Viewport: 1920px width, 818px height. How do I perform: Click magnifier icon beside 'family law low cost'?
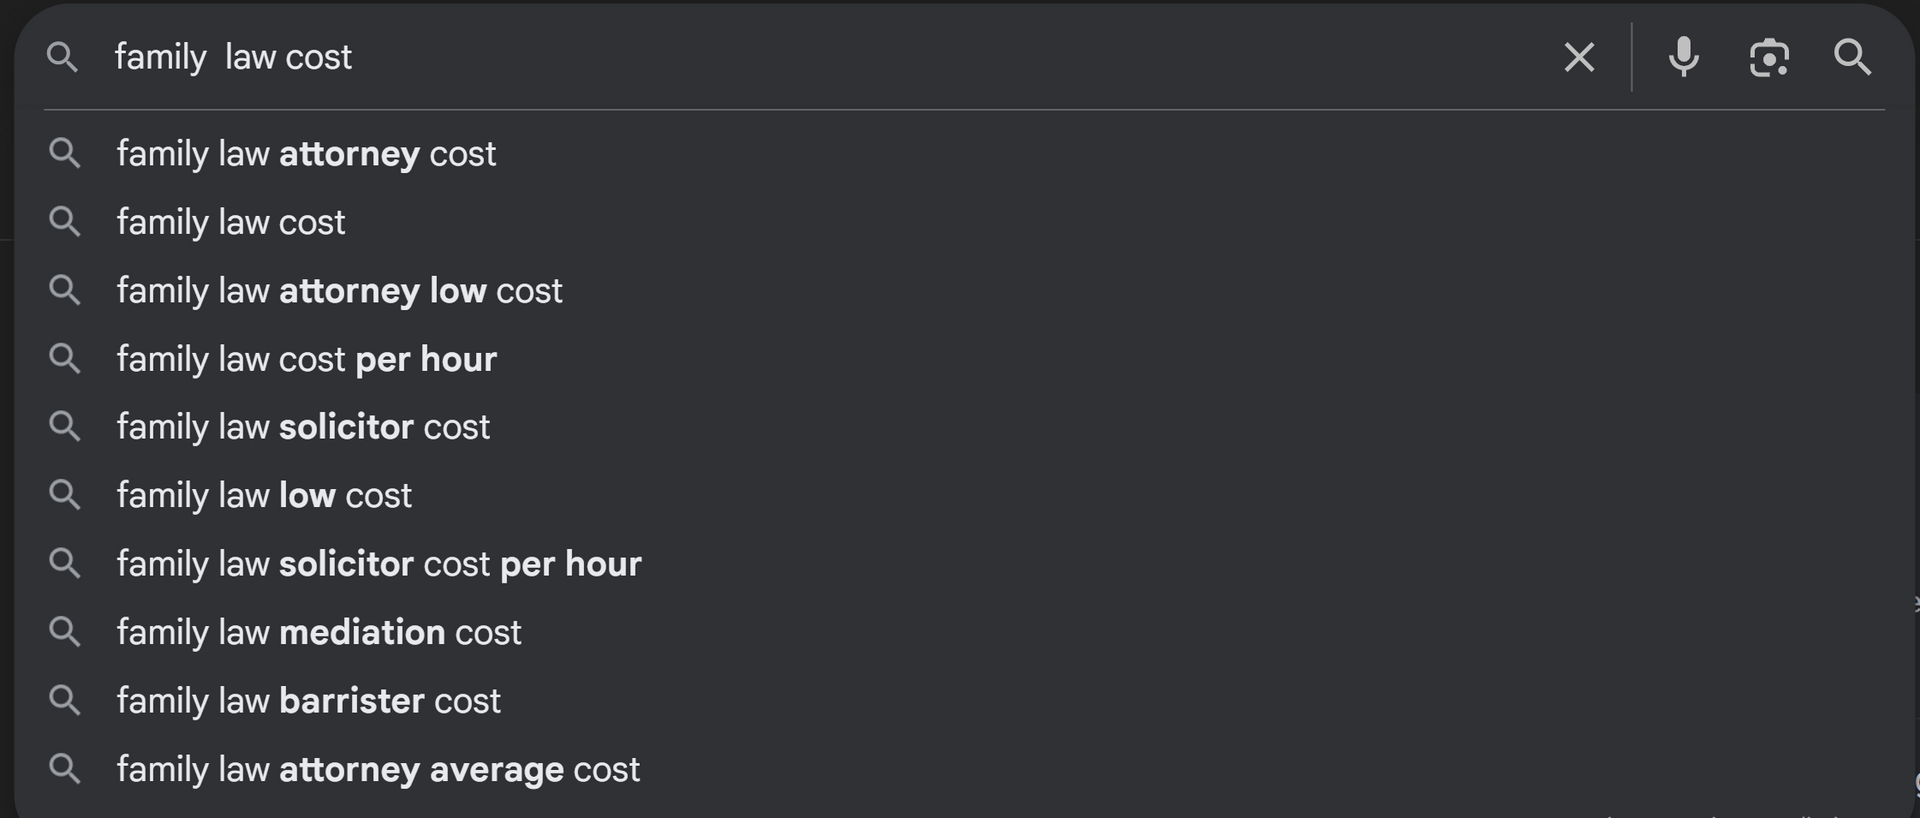(65, 495)
